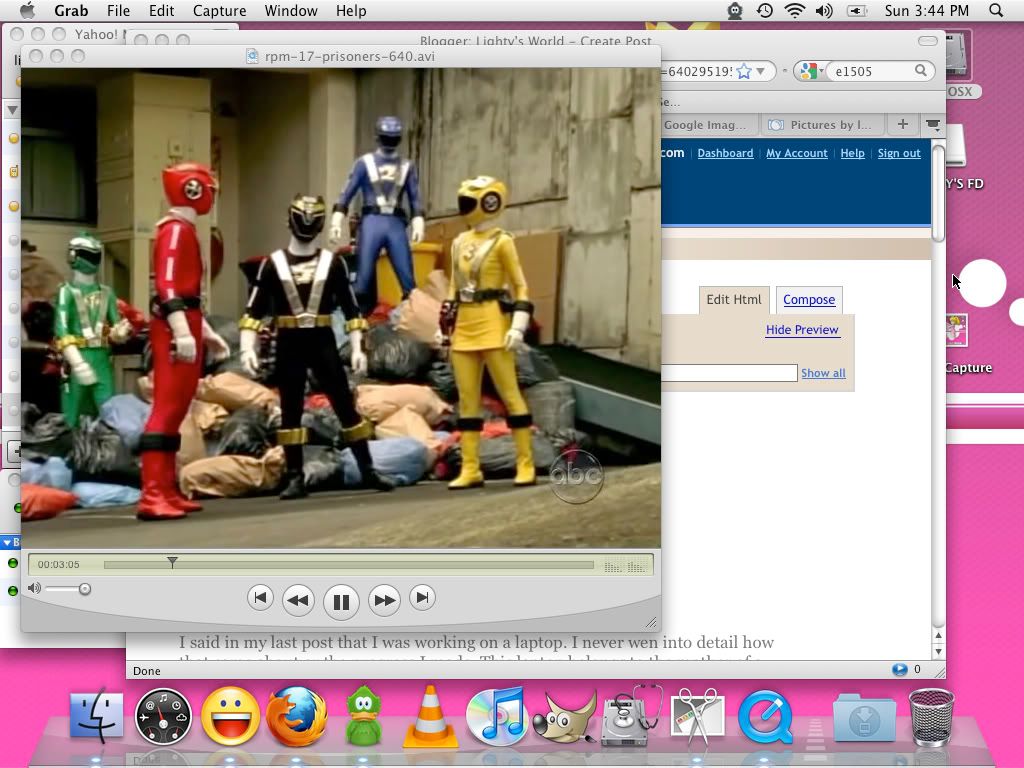Switch to the Compose tab
The image size is (1024, 768).
point(808,300)
